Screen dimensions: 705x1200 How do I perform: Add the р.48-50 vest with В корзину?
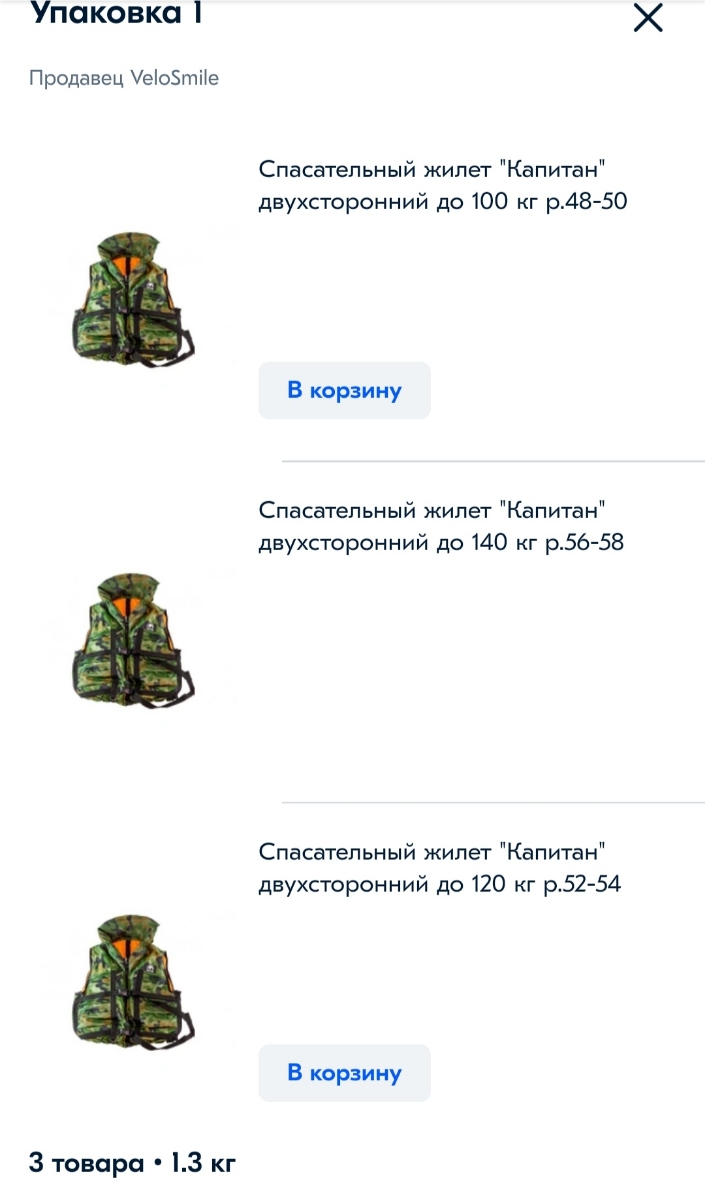coord(344,390)
